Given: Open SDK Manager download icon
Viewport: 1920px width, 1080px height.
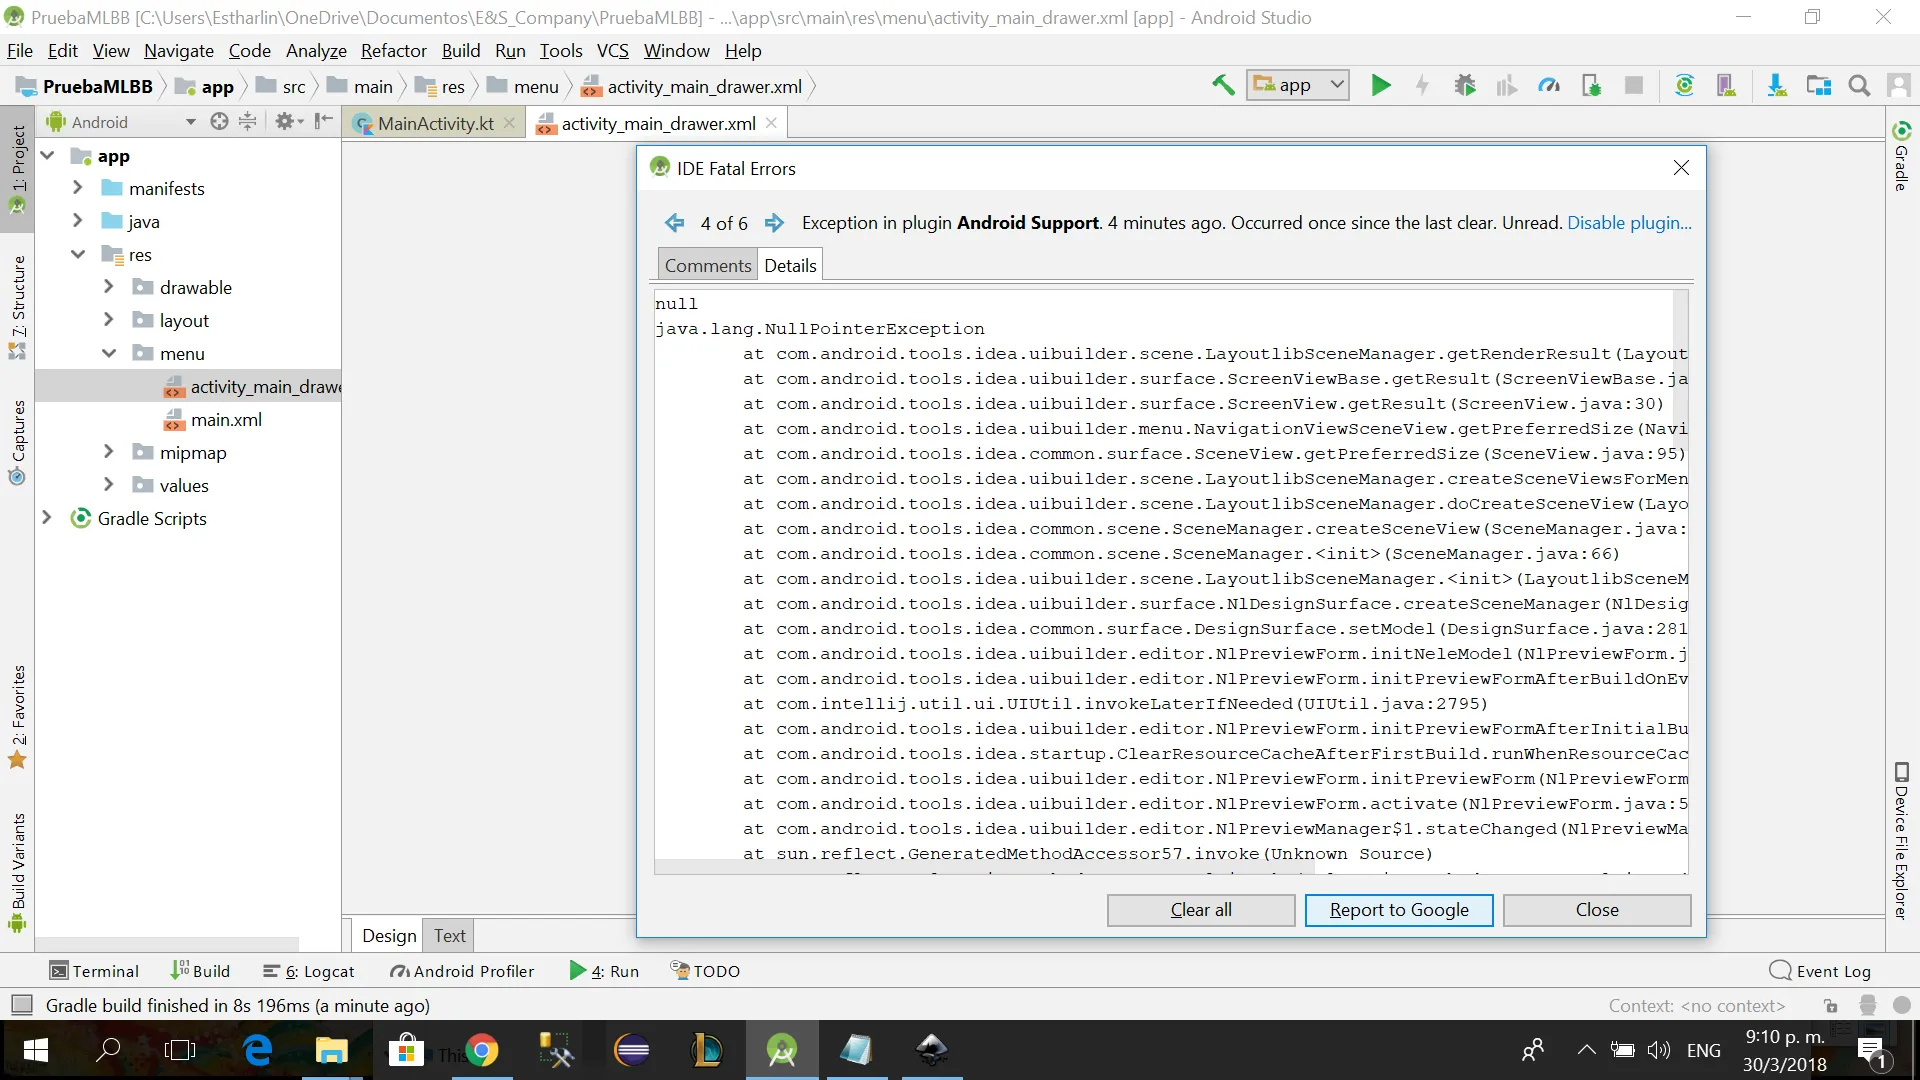Looking at the screenshot, I should click(1776, 86).
